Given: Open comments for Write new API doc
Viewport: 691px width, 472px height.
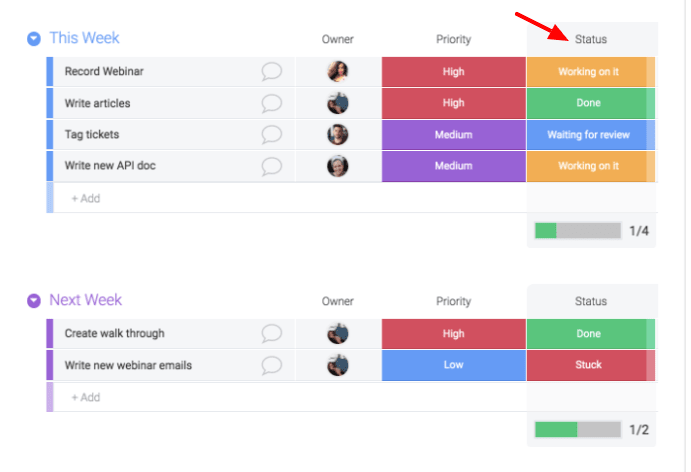Looking at the screenshot, I should point(271,166).
